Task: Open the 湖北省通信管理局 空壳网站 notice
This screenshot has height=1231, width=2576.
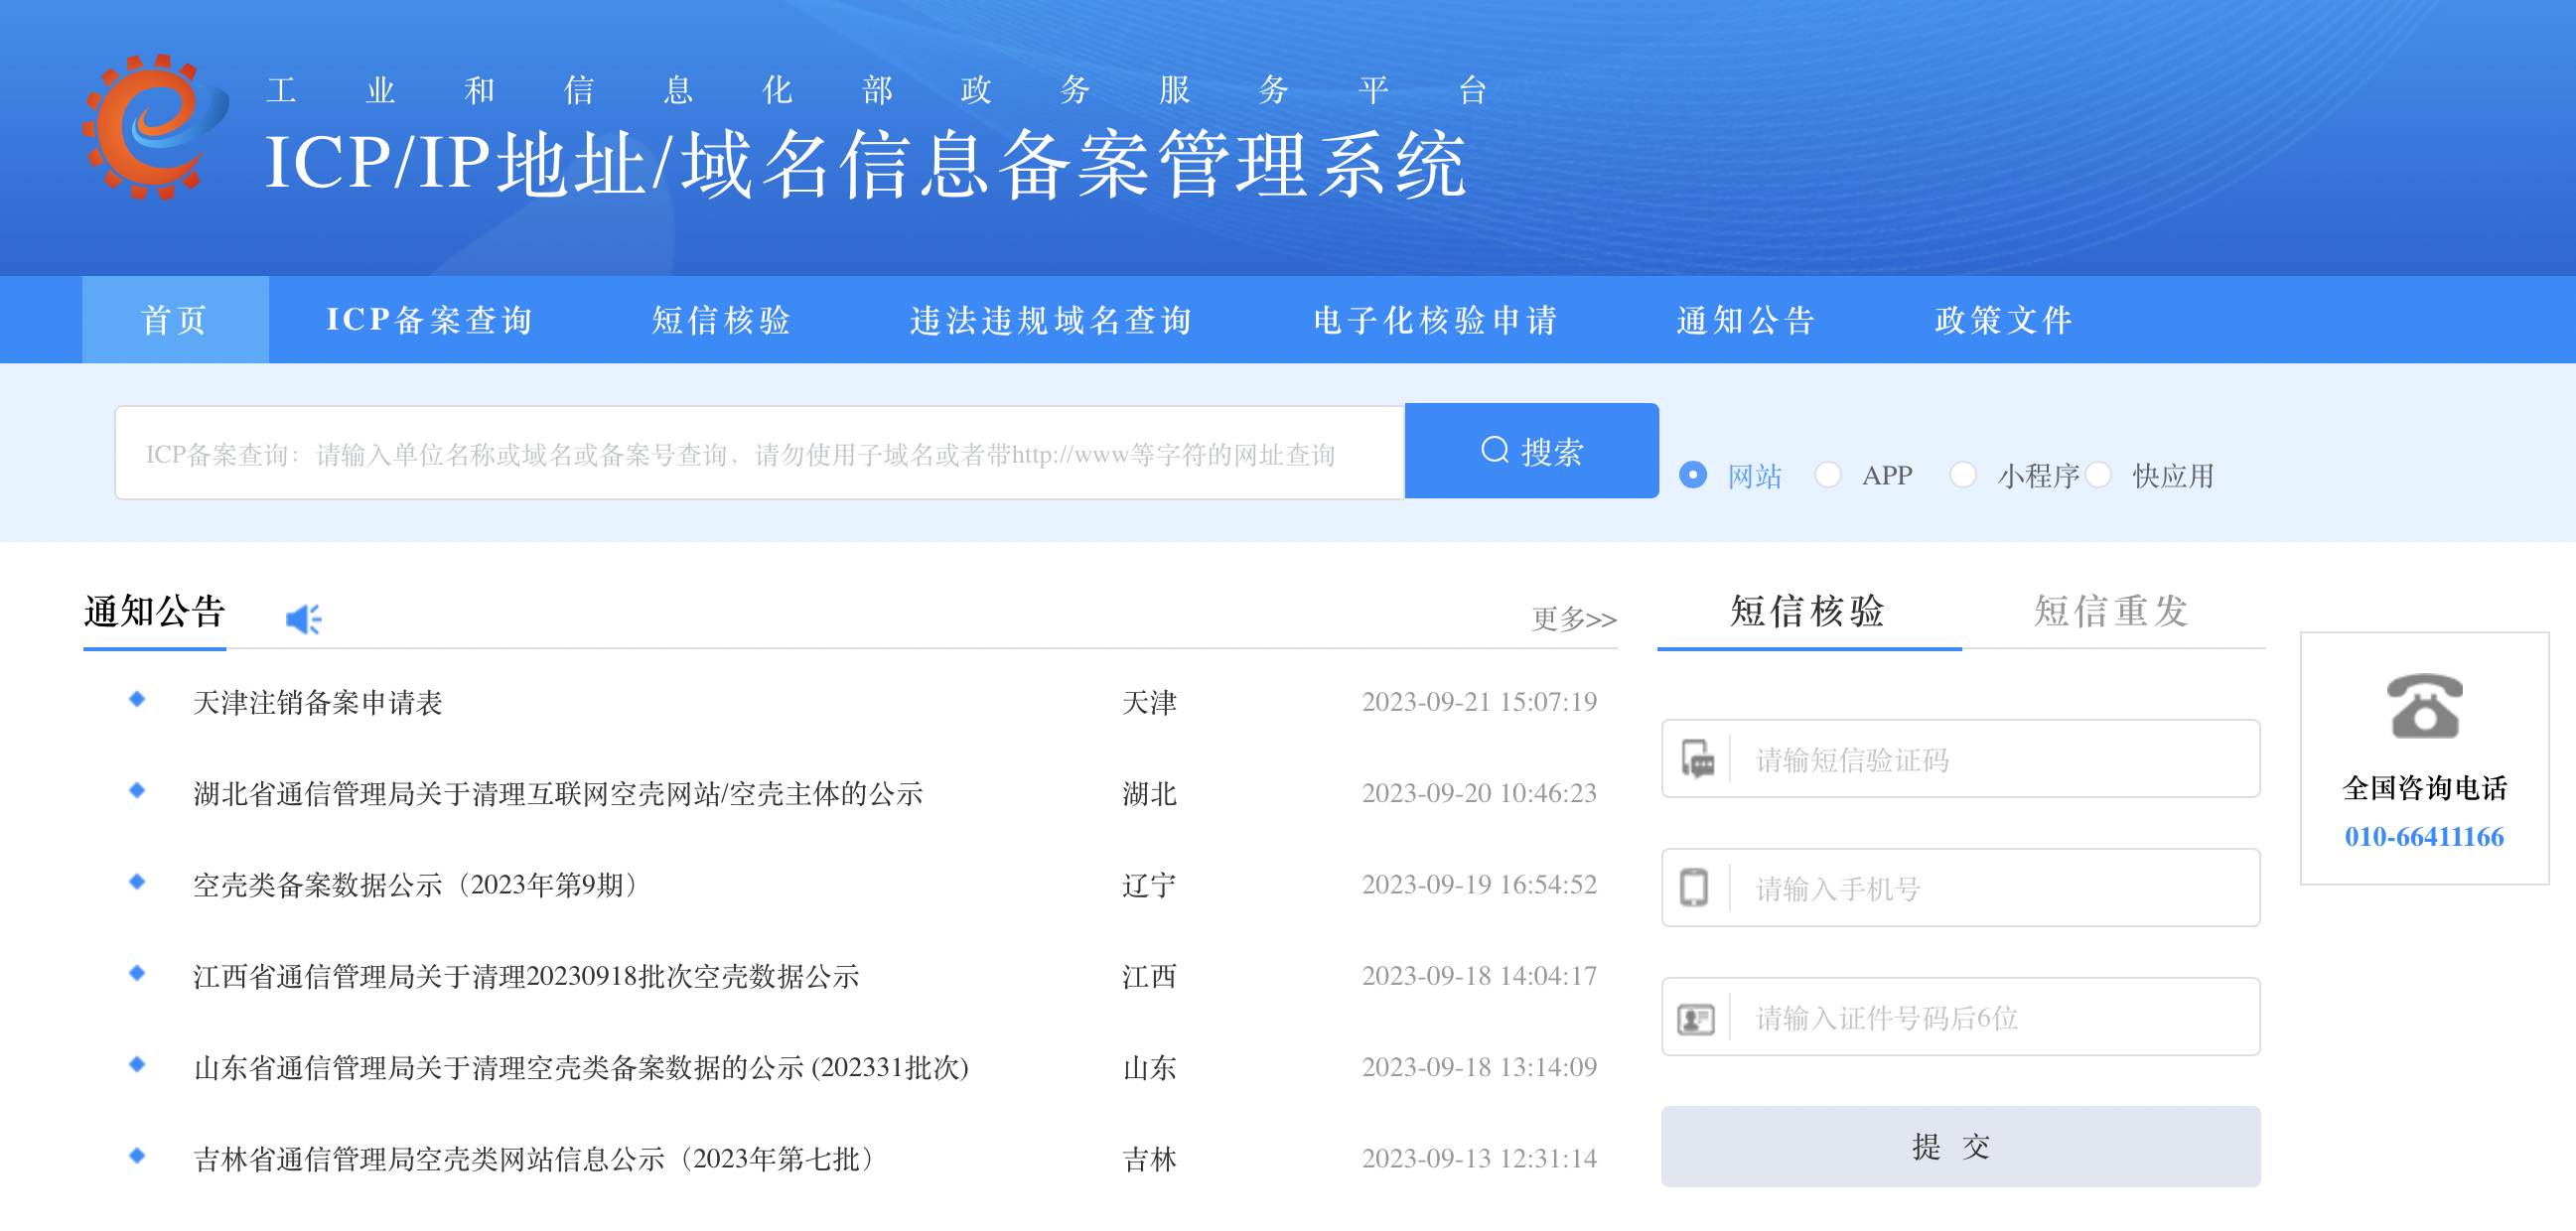Action: click(557, 794)
